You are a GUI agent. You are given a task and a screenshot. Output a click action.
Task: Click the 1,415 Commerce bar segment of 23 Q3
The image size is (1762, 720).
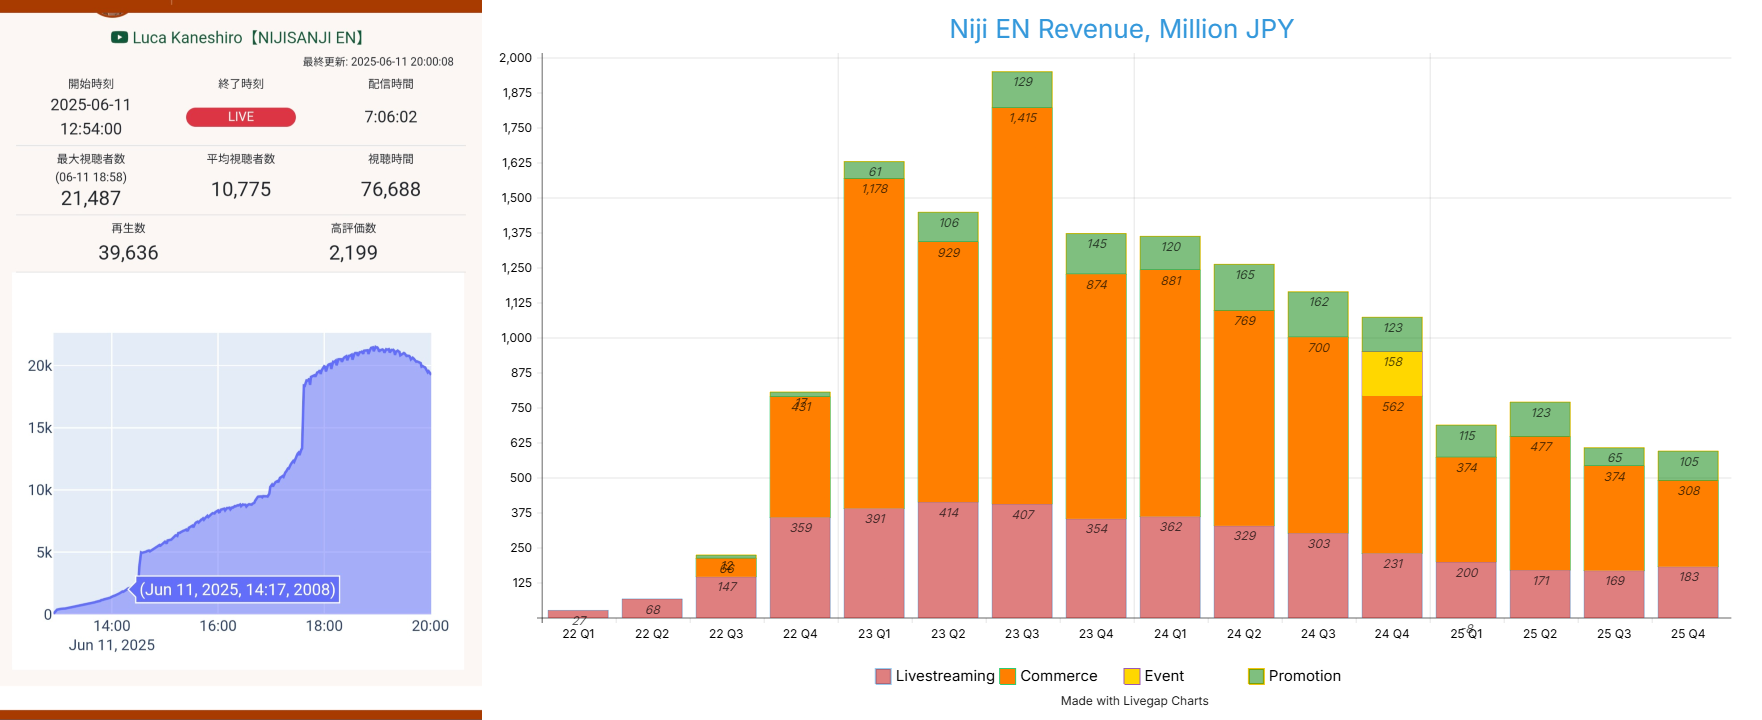click(1022, 305)
